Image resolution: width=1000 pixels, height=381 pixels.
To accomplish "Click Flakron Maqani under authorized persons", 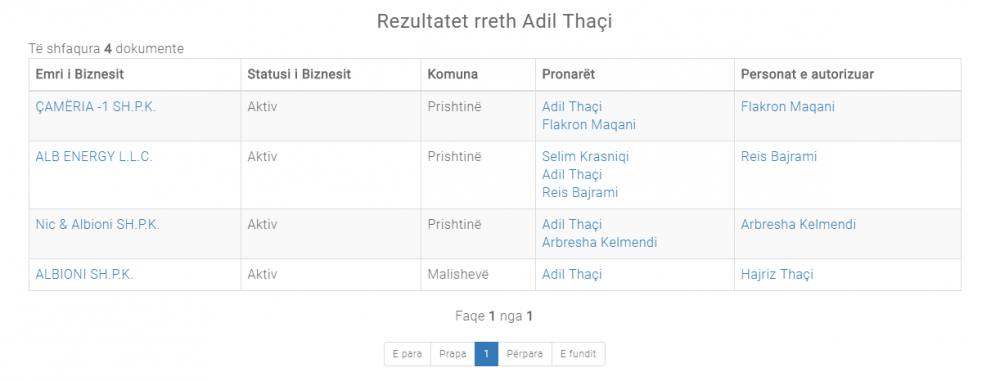I will [x=788, y=107].
